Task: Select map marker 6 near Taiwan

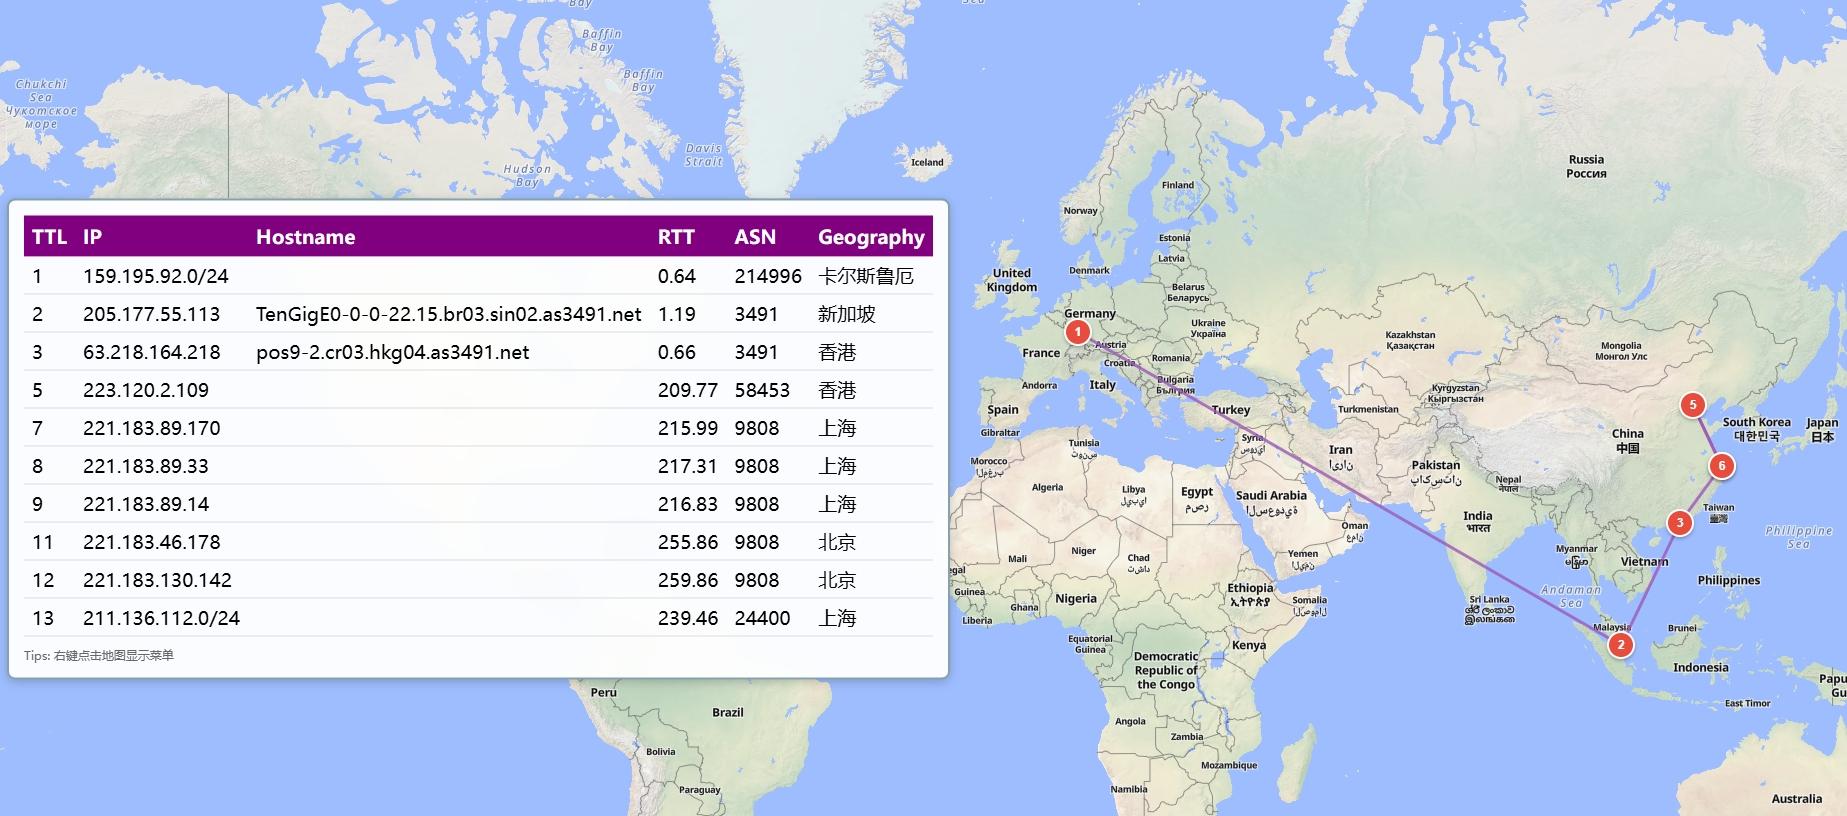Action: (x=1721, y=465)
